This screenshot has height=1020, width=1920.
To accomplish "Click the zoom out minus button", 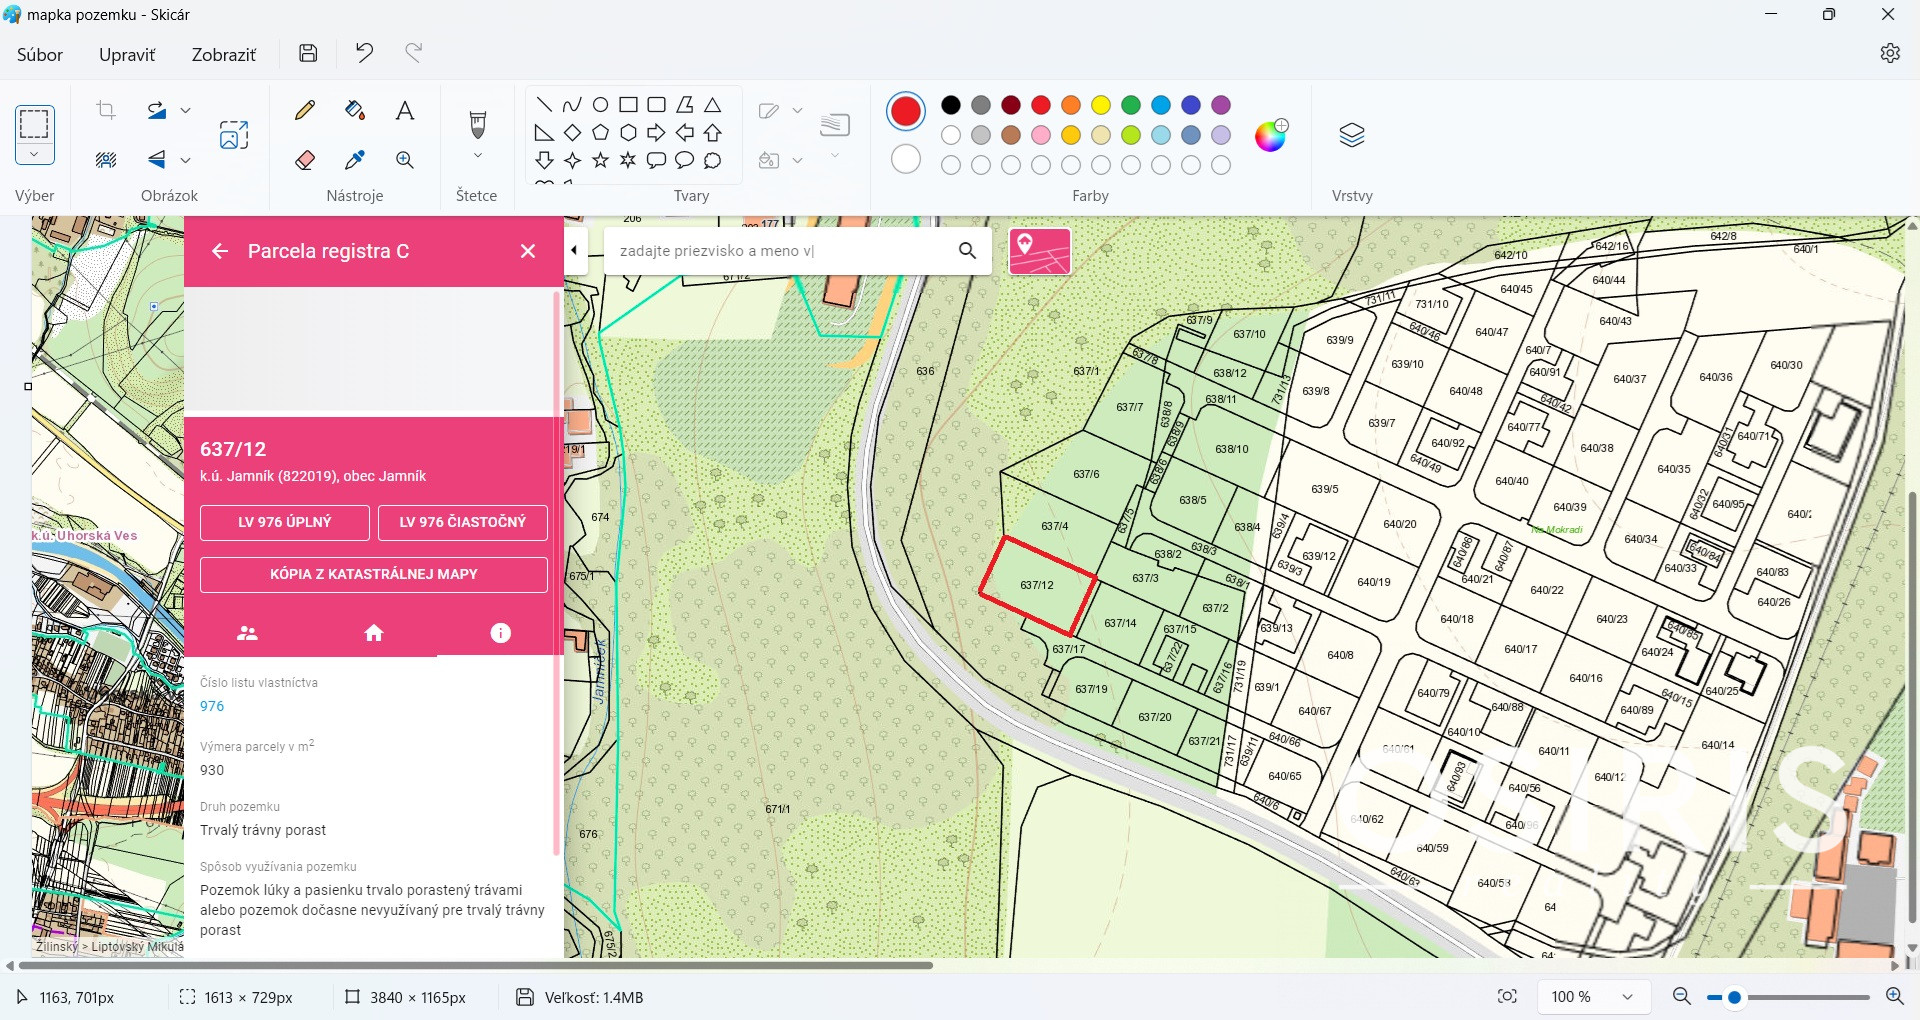I will click(1682, 997).
